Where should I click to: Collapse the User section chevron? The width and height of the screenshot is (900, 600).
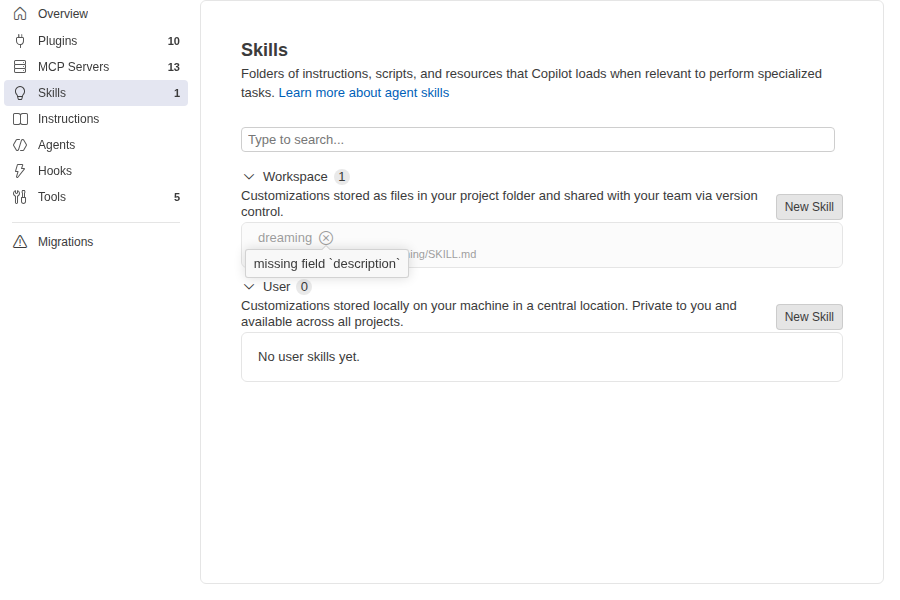[x=249, y=287]
